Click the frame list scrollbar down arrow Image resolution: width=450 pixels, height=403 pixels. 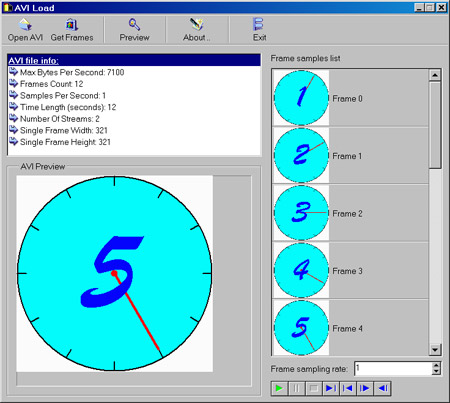click(x=435, y=349)
